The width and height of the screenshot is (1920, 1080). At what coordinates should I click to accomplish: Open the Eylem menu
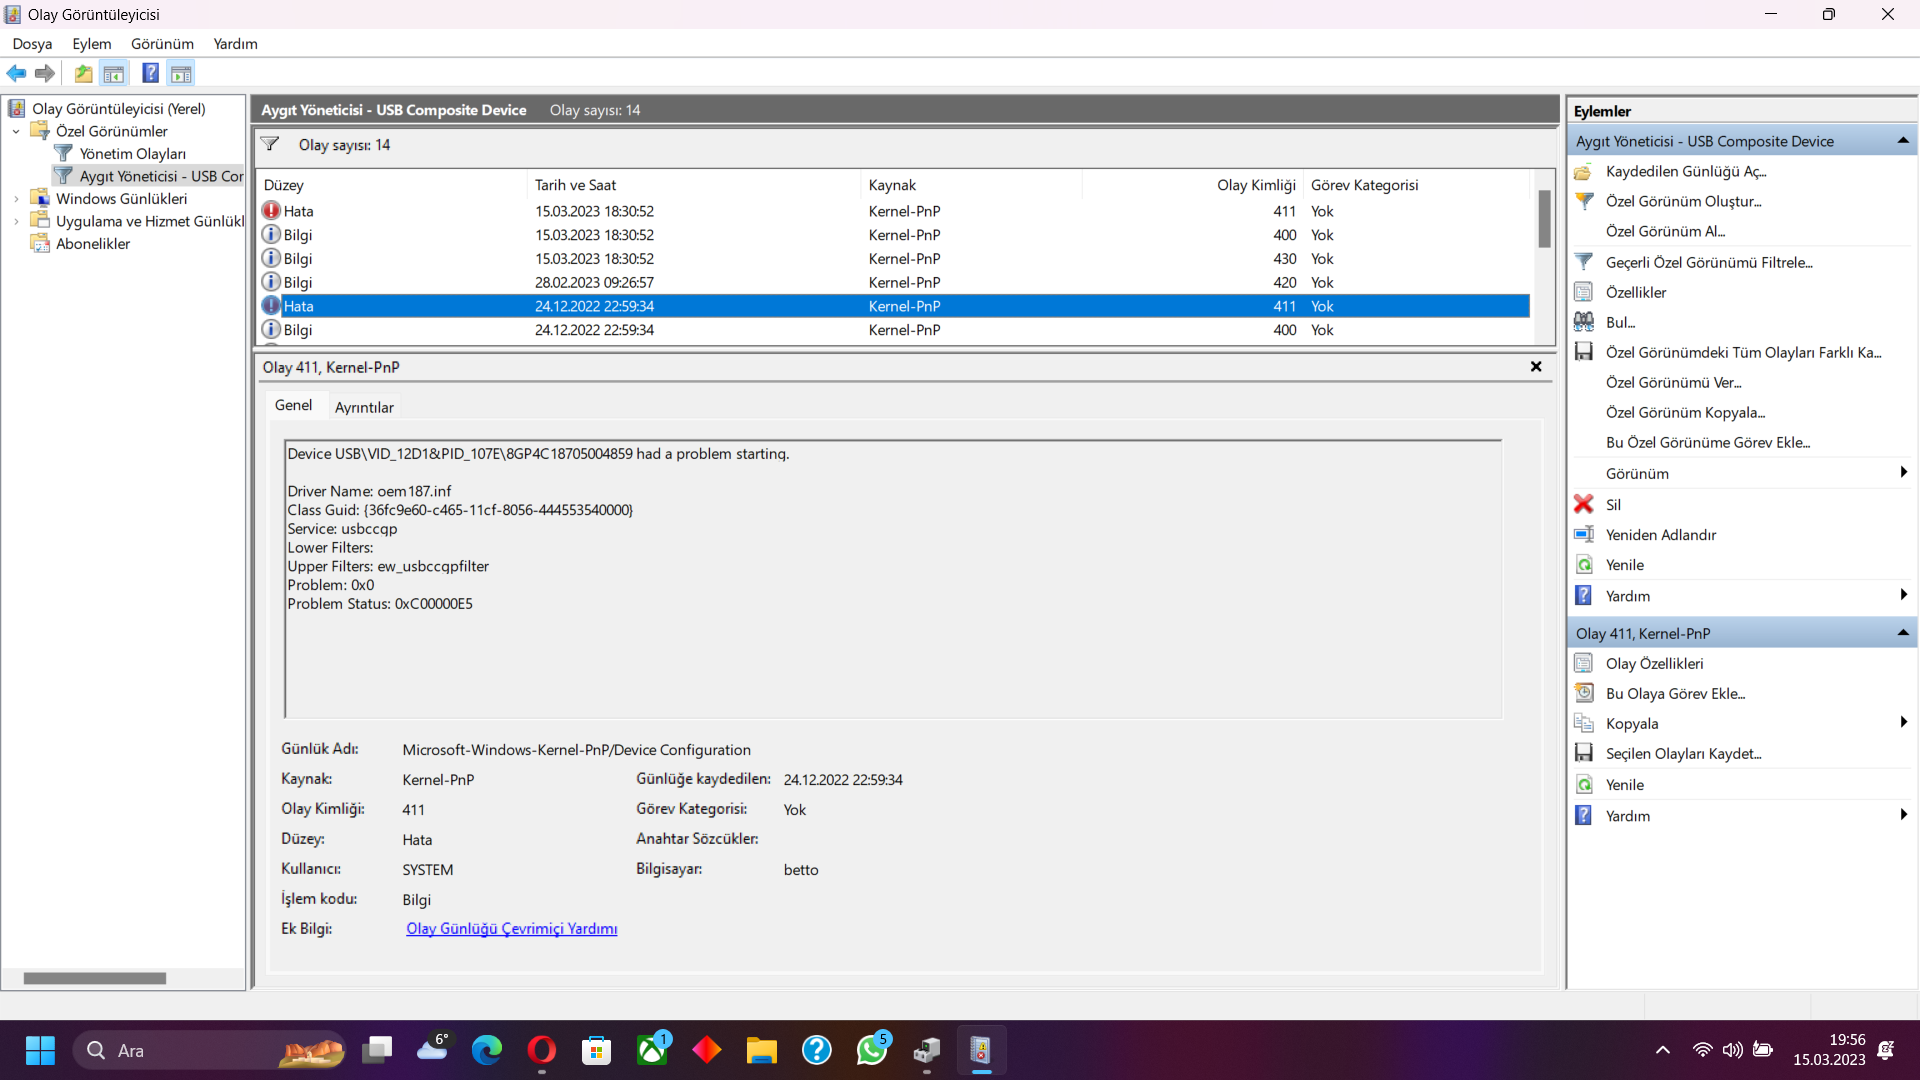(91, 44)
